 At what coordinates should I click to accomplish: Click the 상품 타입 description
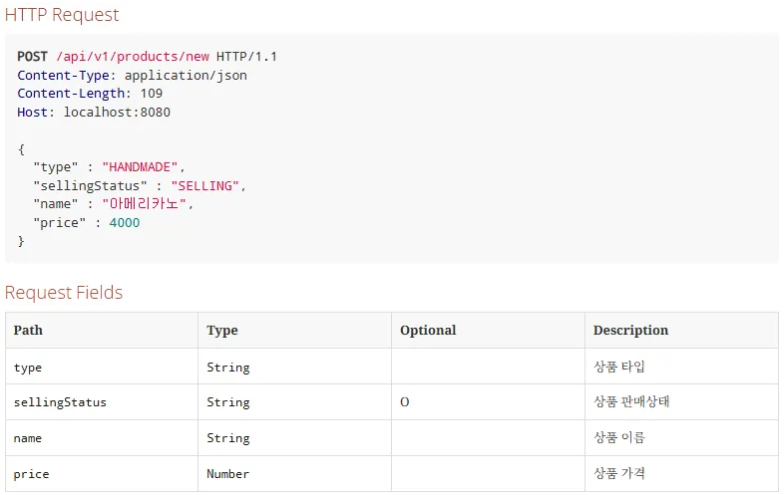(619, 366)
